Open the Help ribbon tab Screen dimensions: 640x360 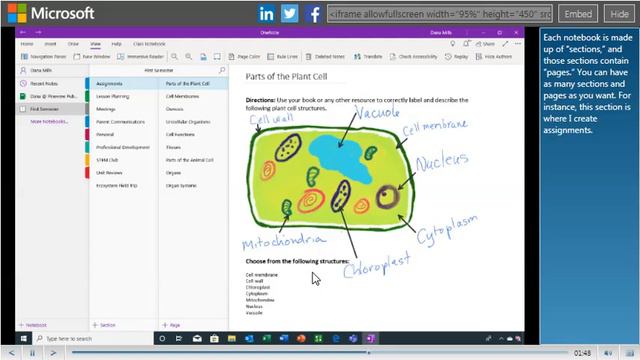tap(116, 44)
